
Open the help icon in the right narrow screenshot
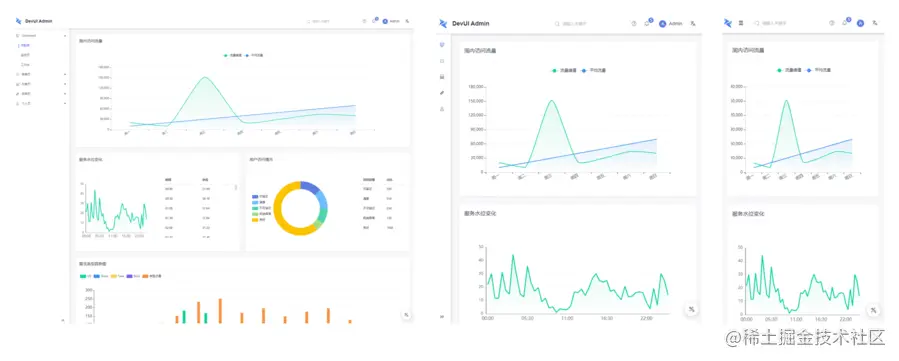[831, 23]
